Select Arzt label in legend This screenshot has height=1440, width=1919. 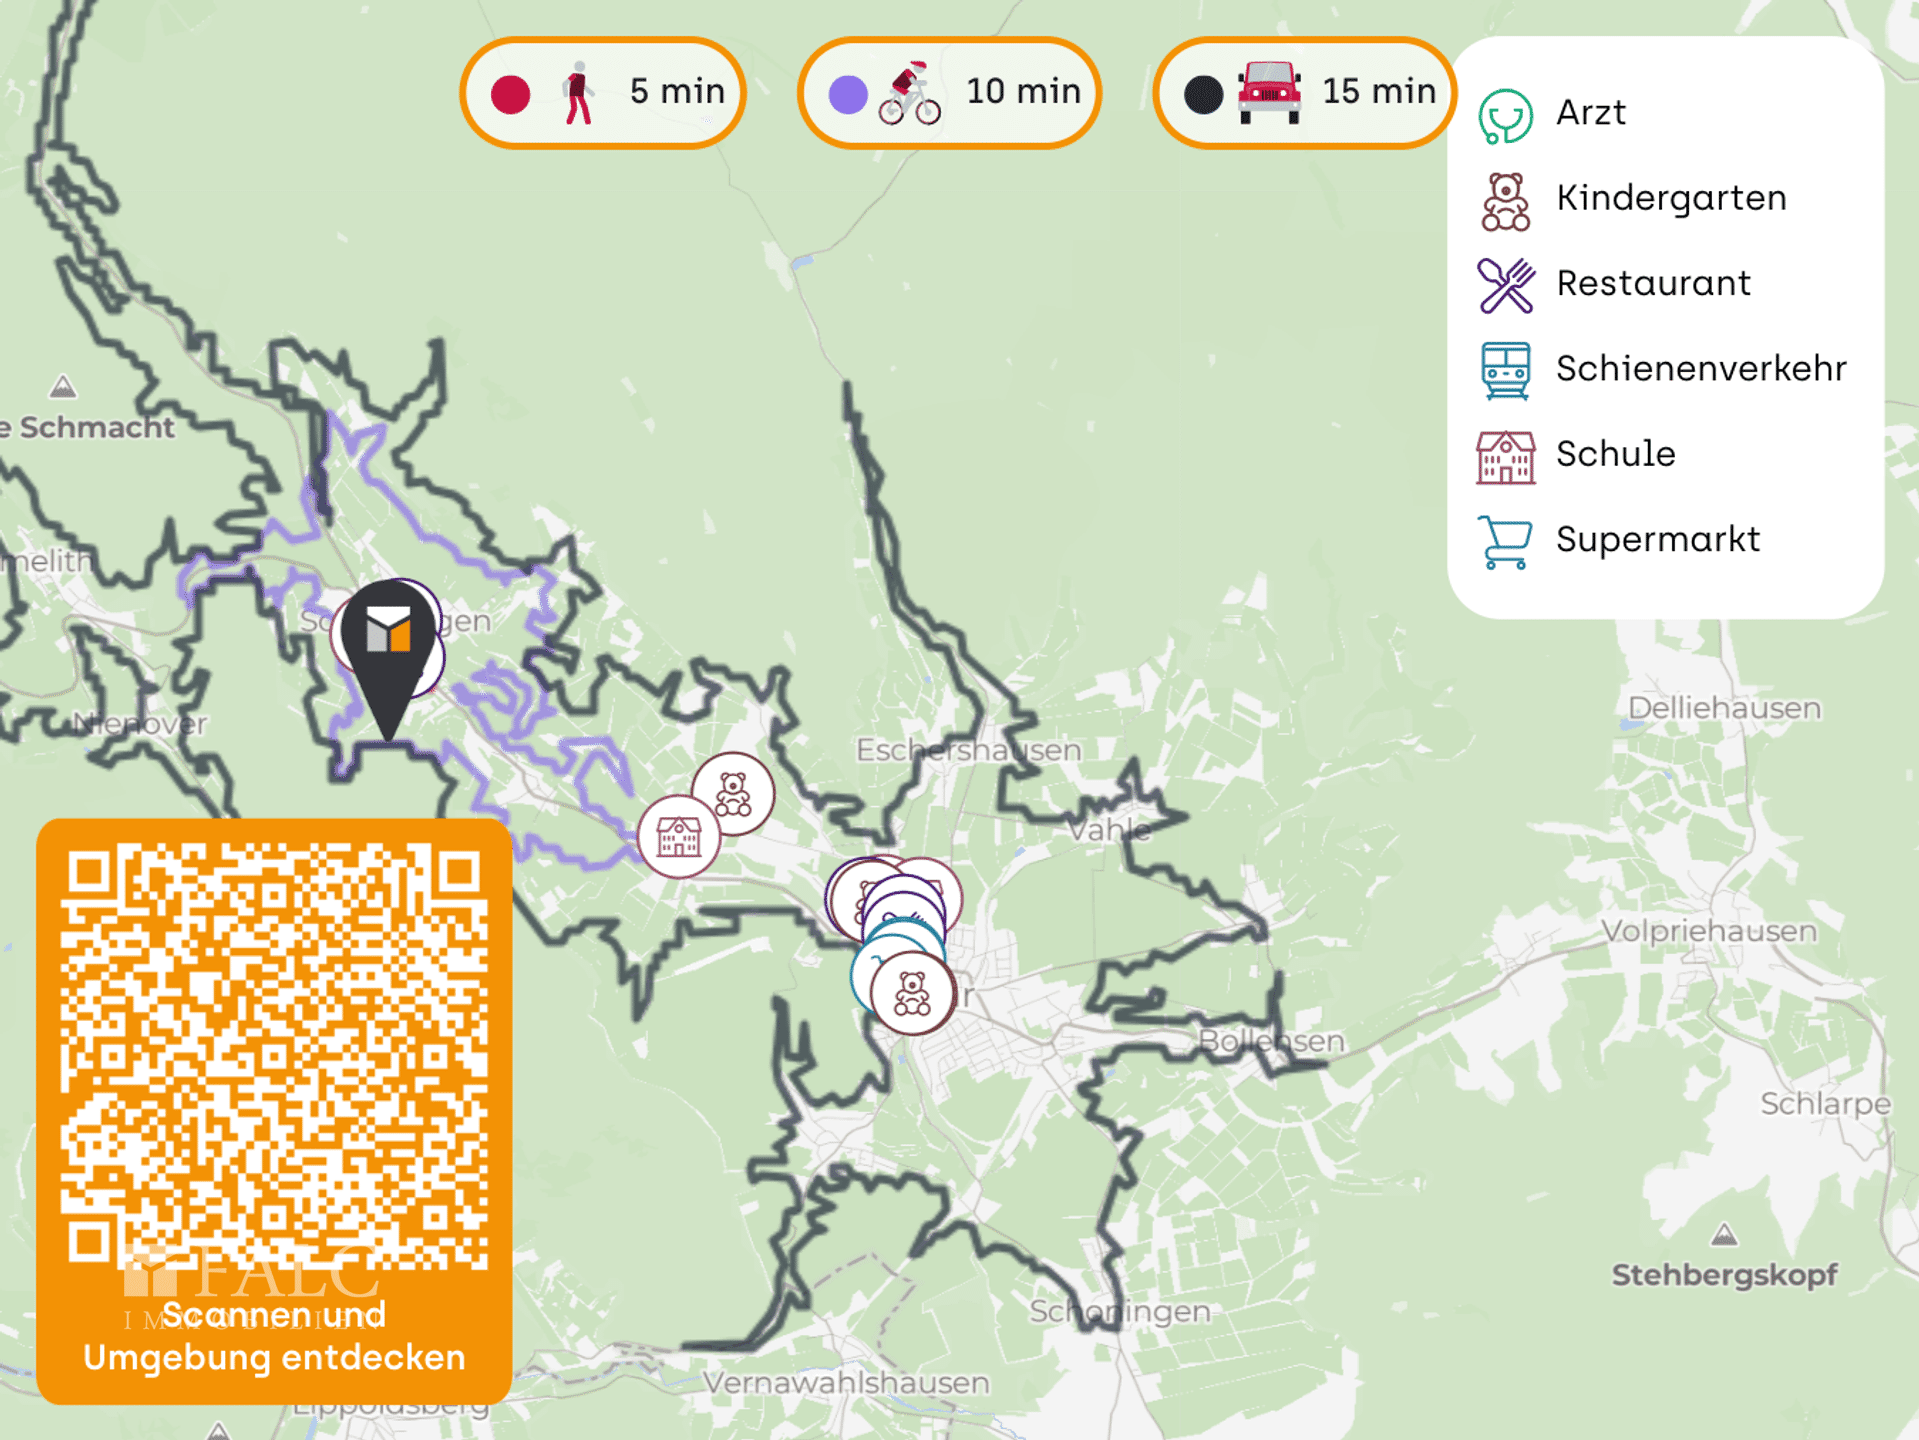(1590, 112)
